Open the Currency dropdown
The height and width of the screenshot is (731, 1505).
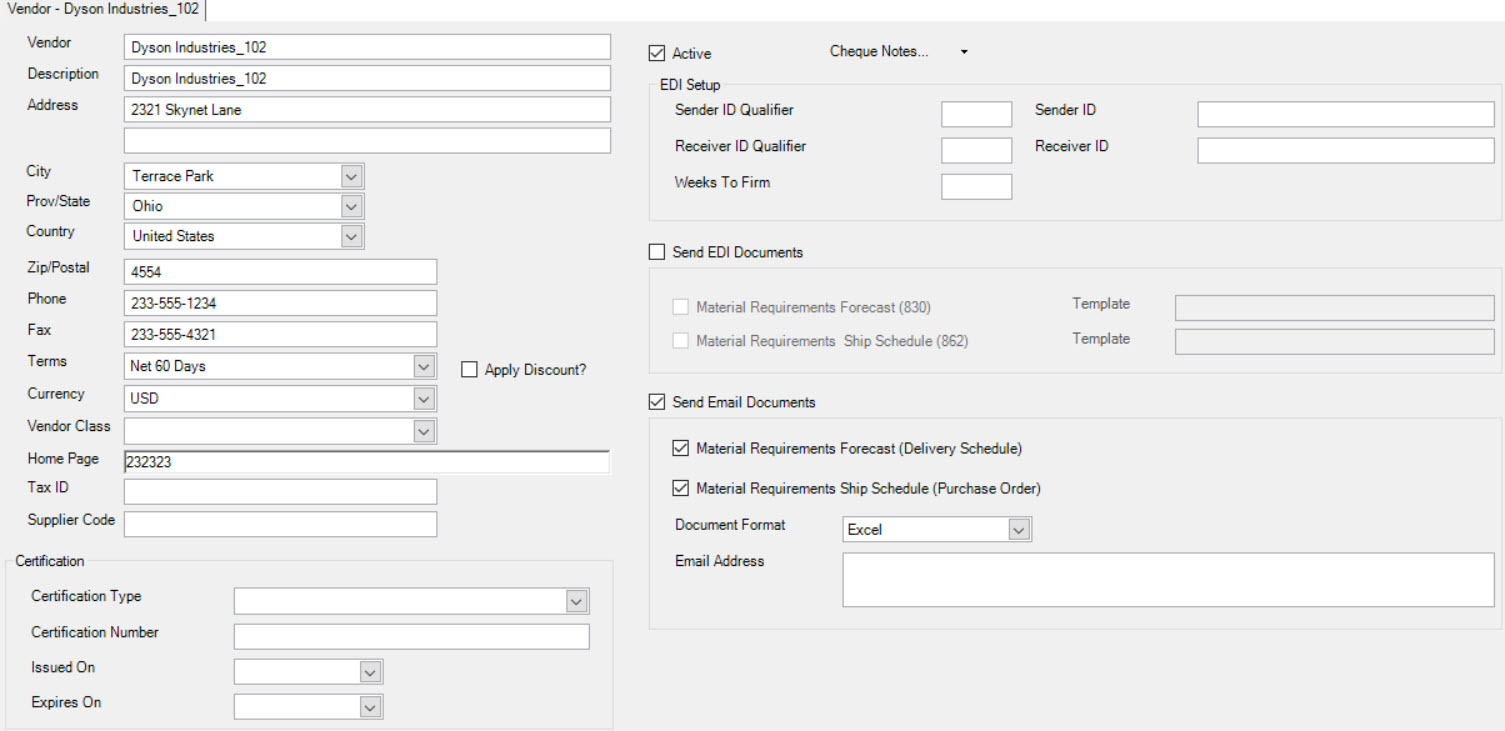pos(424,398)
